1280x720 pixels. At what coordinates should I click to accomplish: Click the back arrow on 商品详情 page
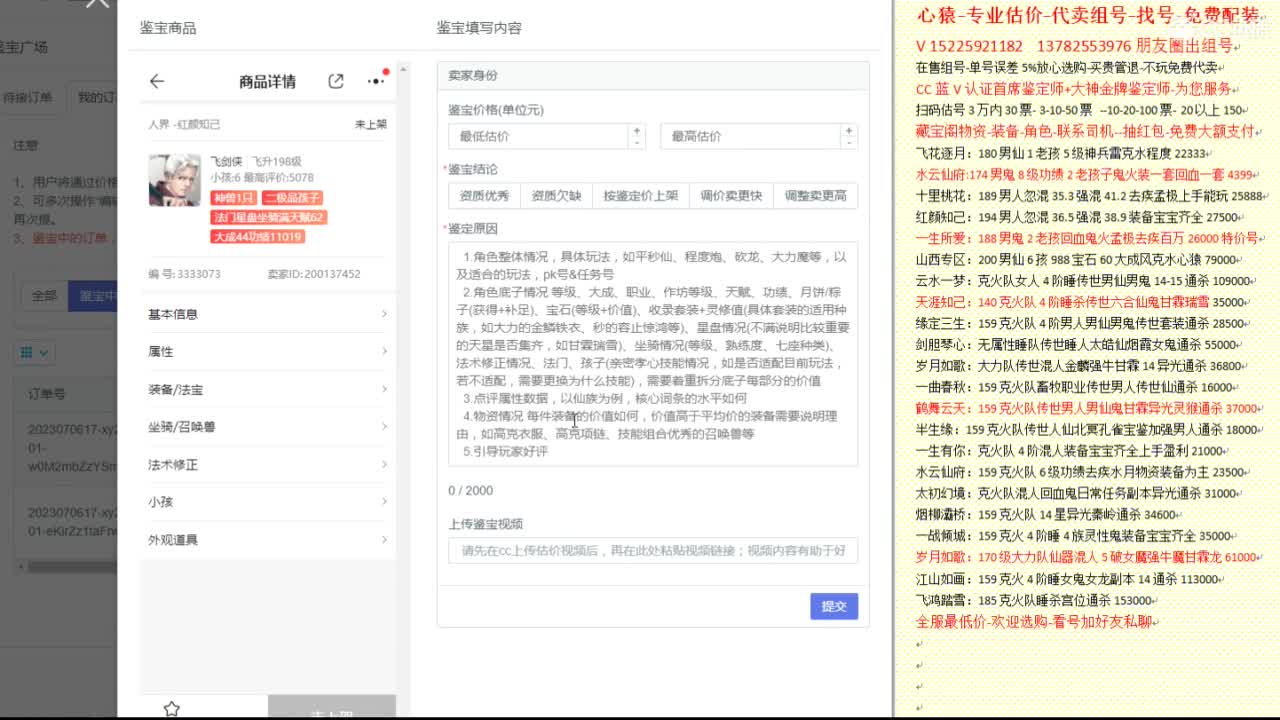(x=158, y=80)
